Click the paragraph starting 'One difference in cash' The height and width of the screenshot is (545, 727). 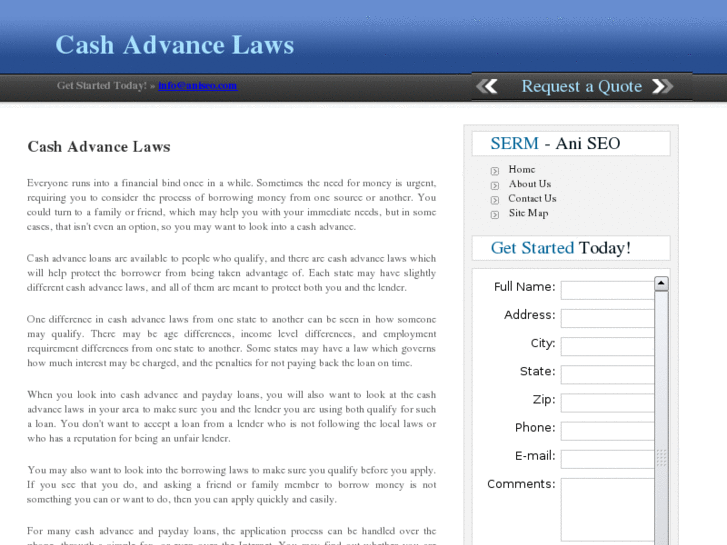[x=231, y=341]
